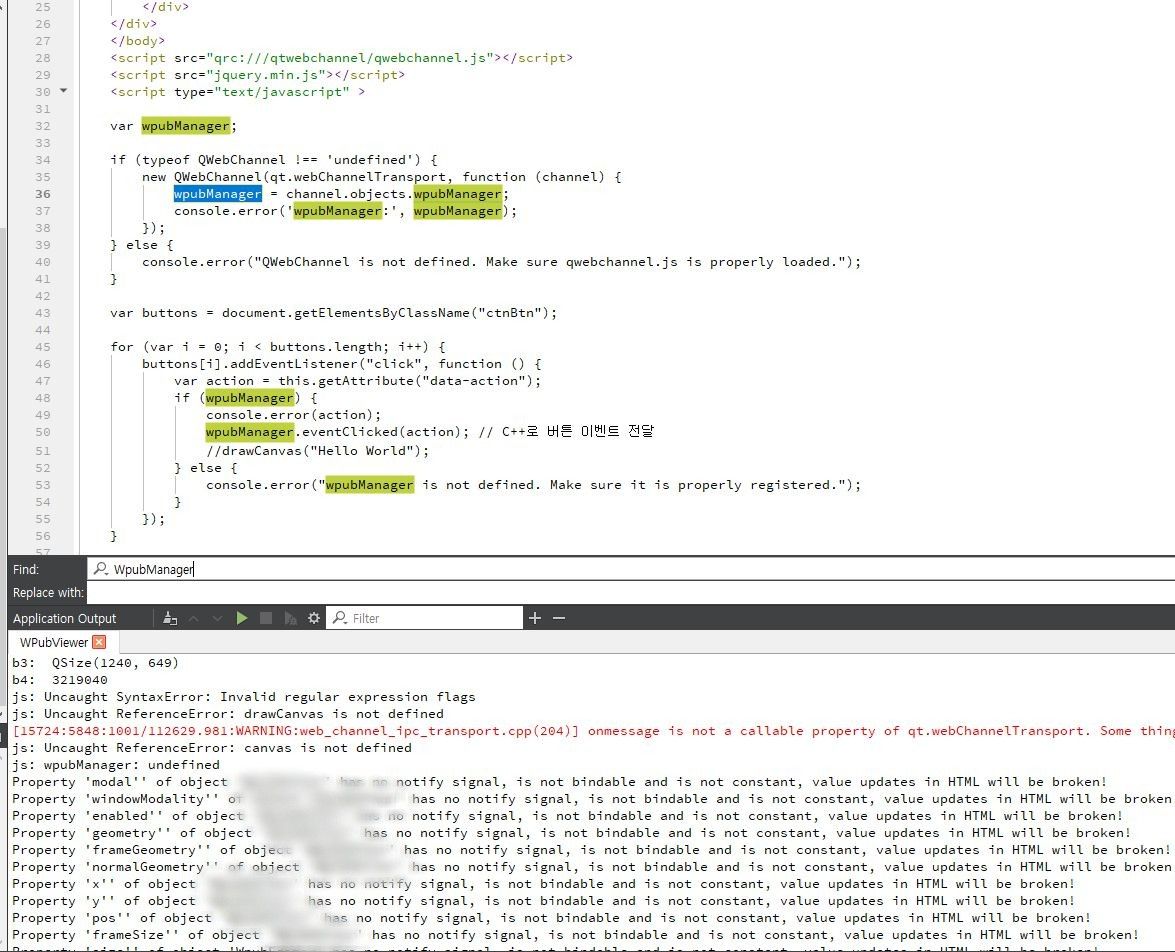Attach debugger to the running application

[290, 618]
